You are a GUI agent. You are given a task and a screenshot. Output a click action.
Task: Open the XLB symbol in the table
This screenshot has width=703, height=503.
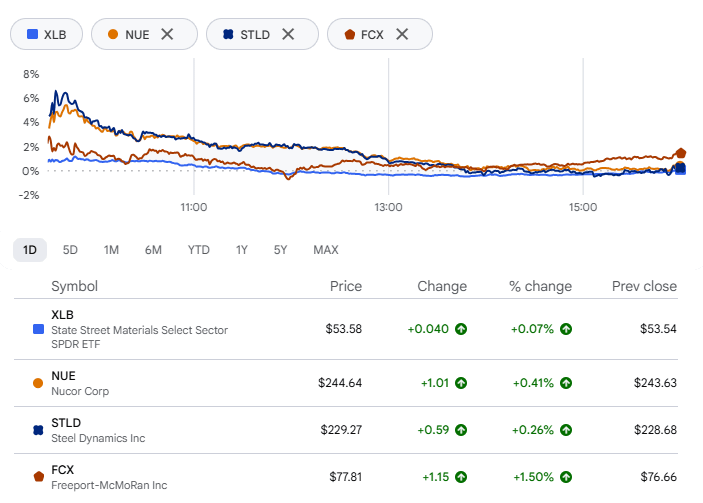(62, 315)
